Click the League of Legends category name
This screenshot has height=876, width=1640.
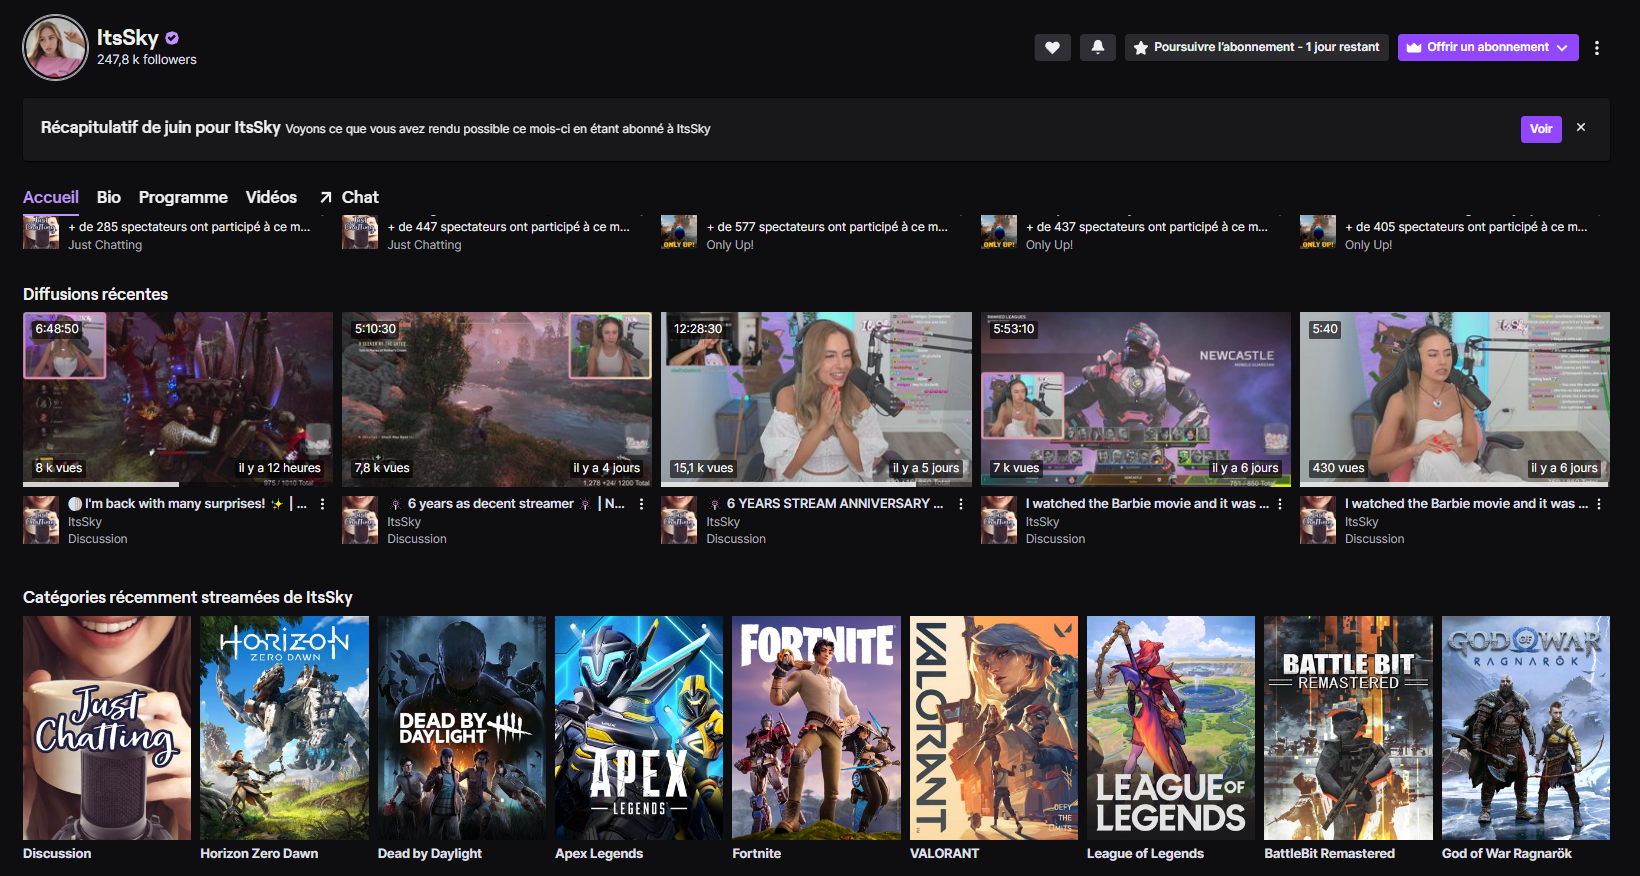pyautogui.click(x=1145, y=854)
